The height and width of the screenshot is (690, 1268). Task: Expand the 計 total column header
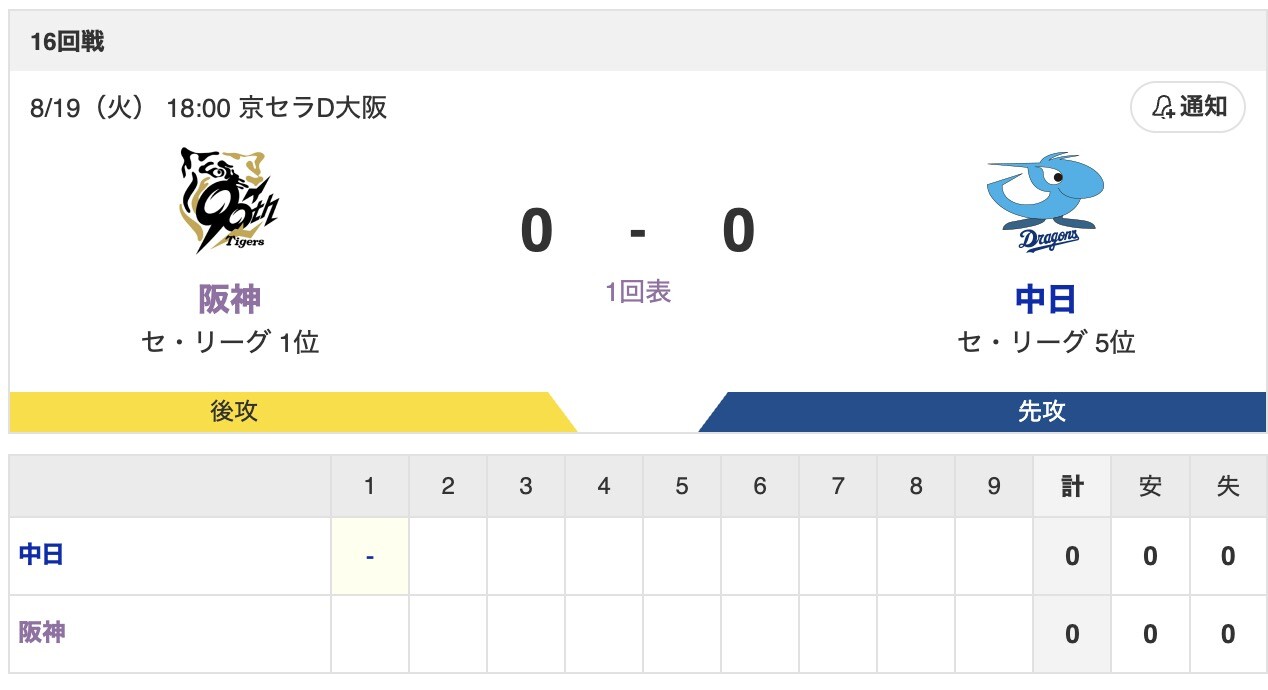(x=1071, y=487)
